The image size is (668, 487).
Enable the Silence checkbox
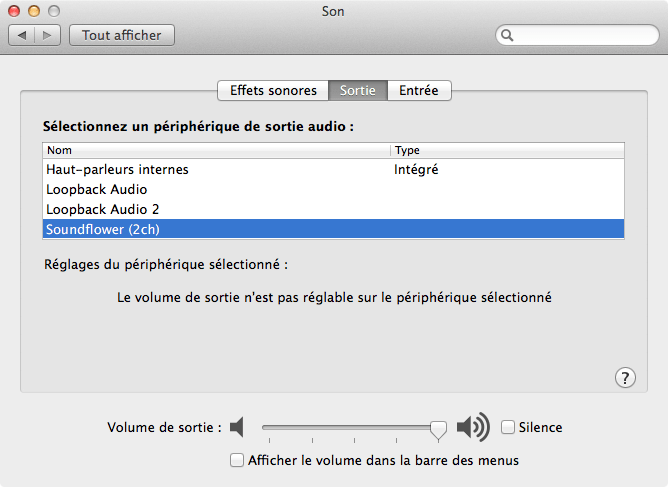tap(508, 428)
